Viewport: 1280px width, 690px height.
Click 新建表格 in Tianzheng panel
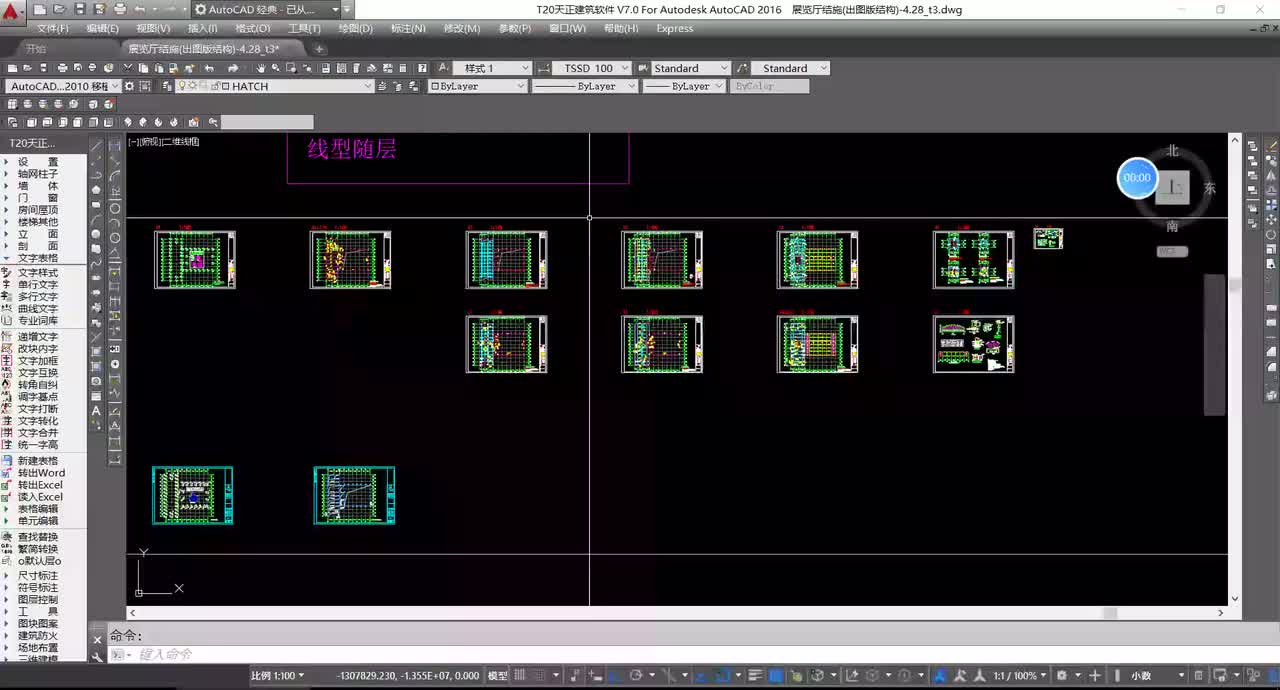click(x=38, y=461)
